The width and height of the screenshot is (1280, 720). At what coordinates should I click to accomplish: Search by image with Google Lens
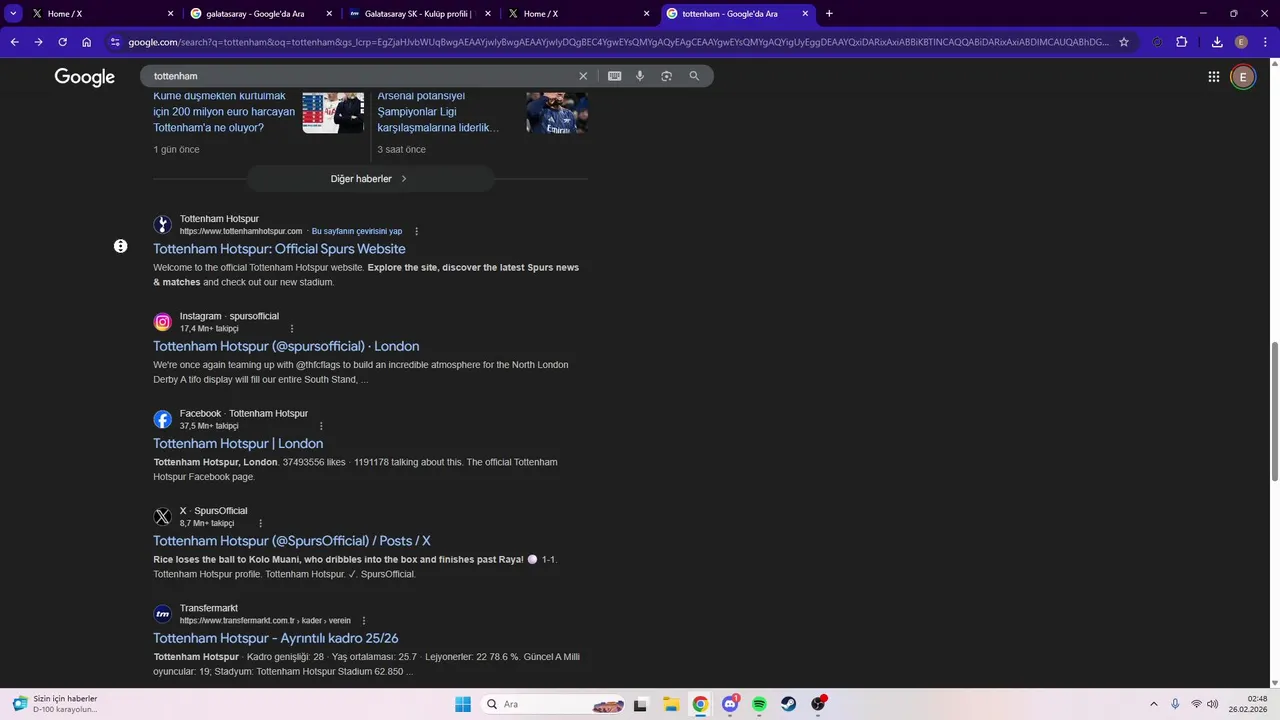(667, 76)
